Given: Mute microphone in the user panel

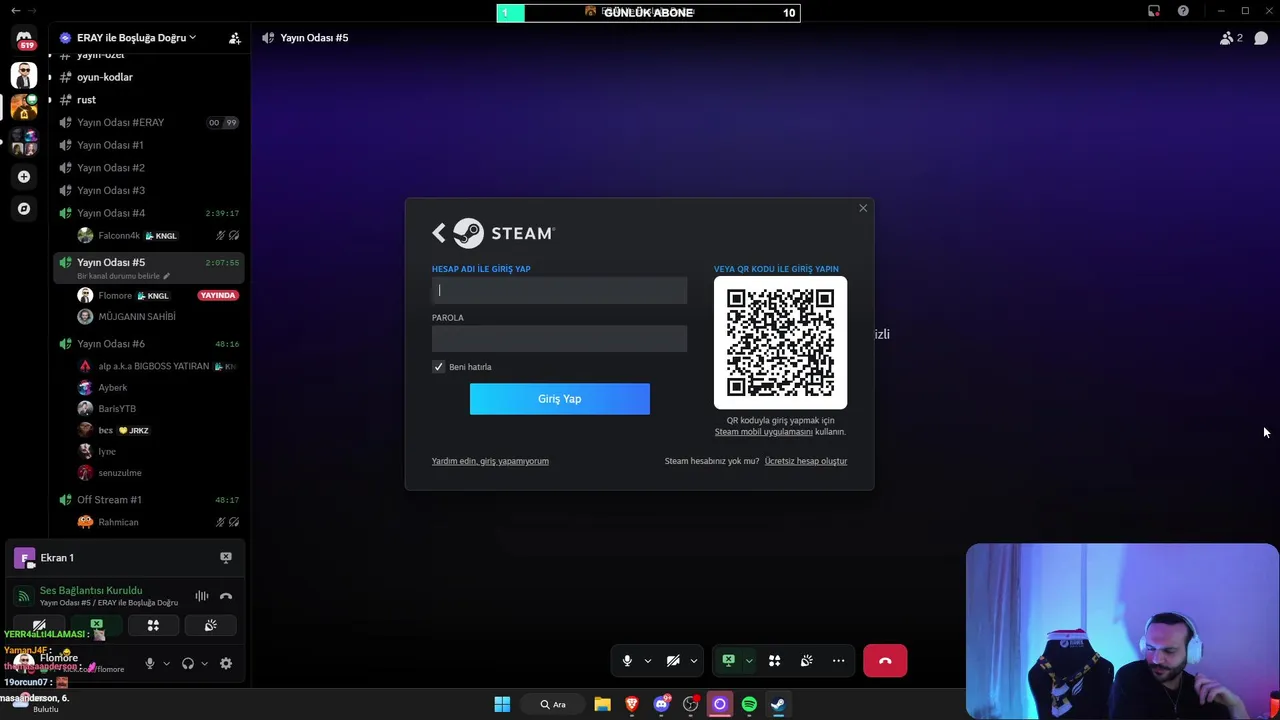Looking at the screenshot, I should 150,663.
